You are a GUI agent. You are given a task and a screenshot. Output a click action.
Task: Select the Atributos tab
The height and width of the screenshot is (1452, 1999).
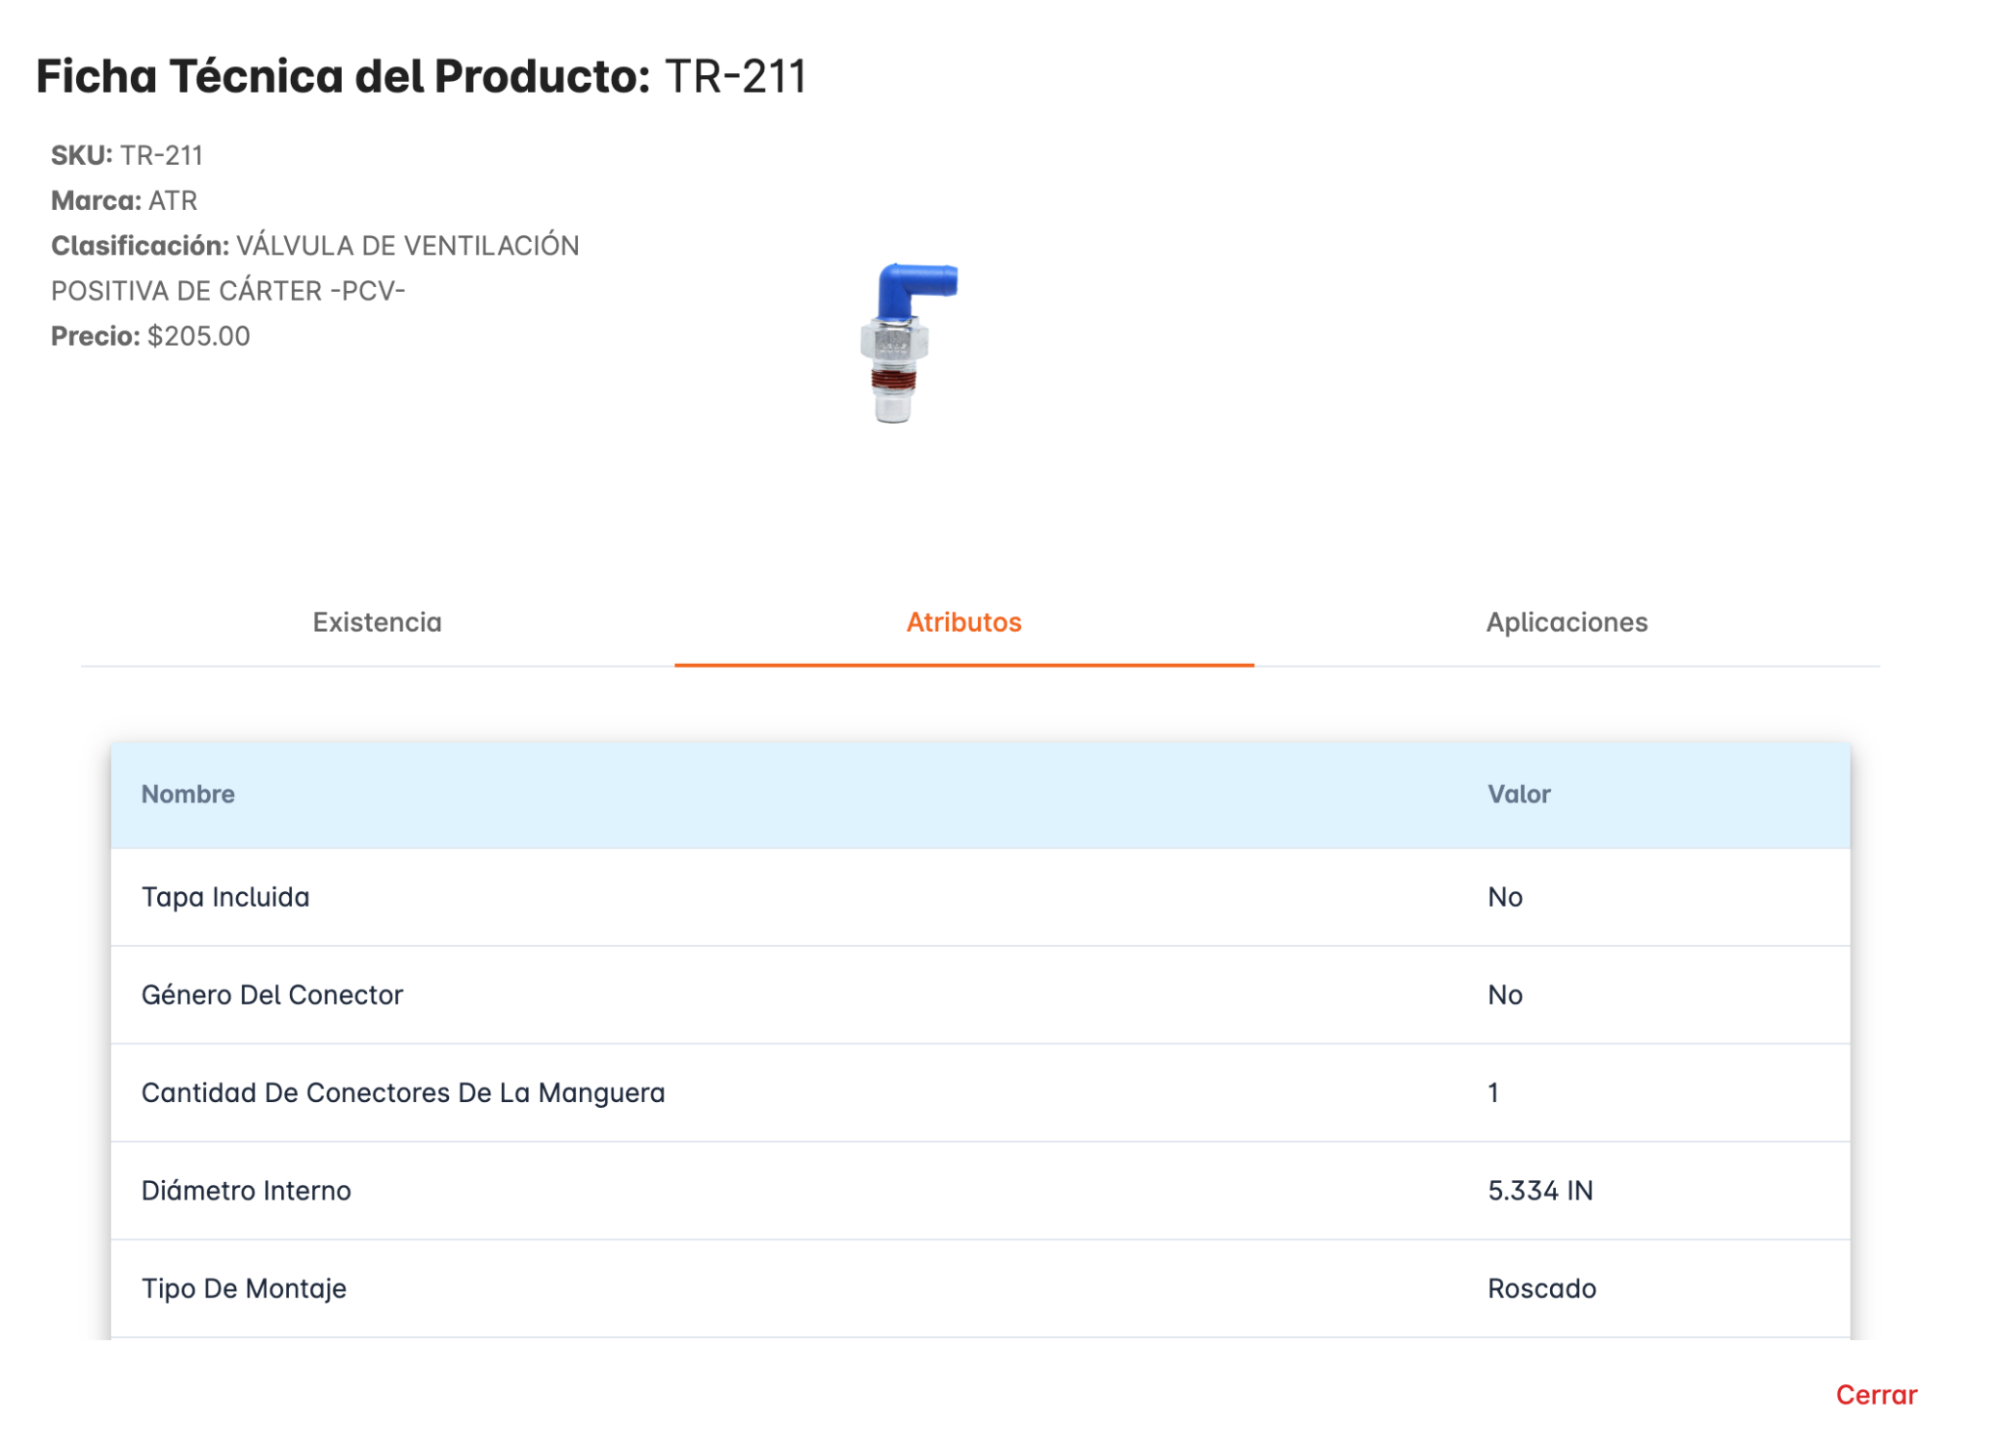[964, 622]
